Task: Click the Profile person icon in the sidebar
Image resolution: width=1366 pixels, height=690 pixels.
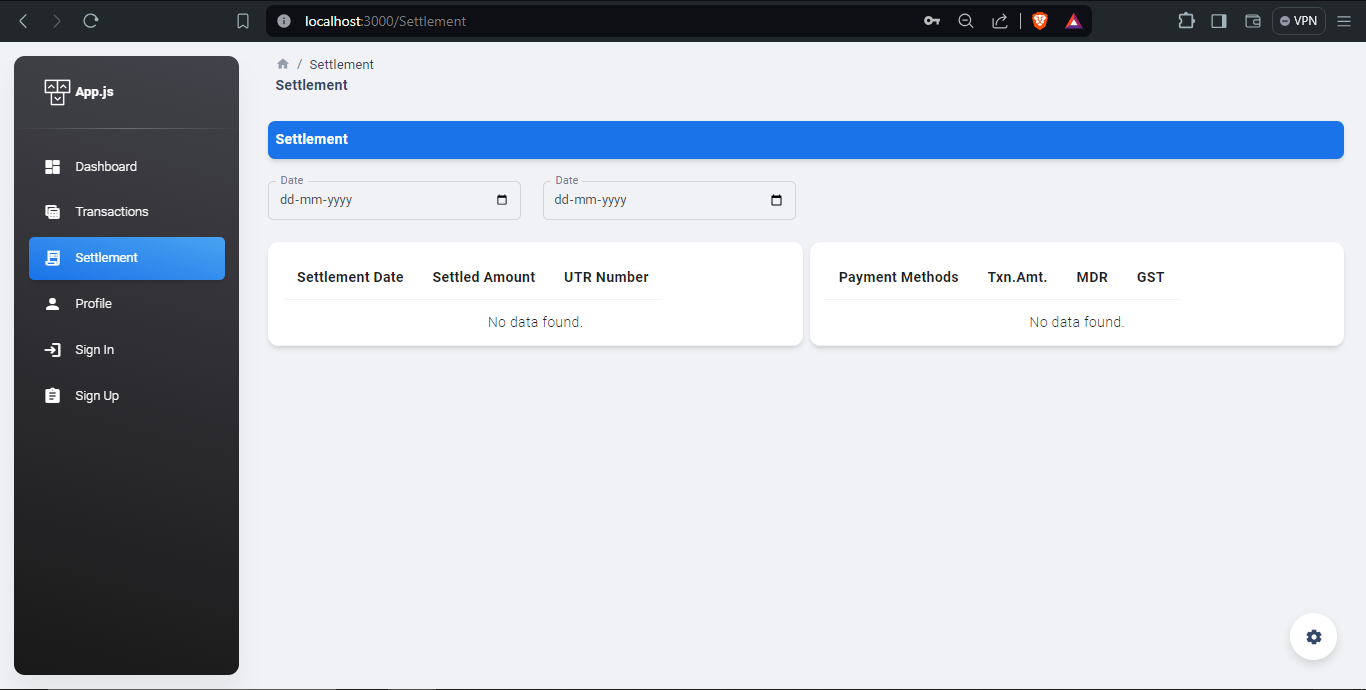Action: point(53,304)
